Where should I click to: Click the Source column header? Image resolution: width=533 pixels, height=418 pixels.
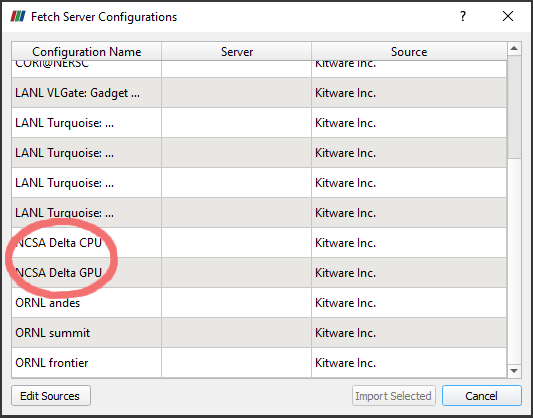[x=409, y=52]
